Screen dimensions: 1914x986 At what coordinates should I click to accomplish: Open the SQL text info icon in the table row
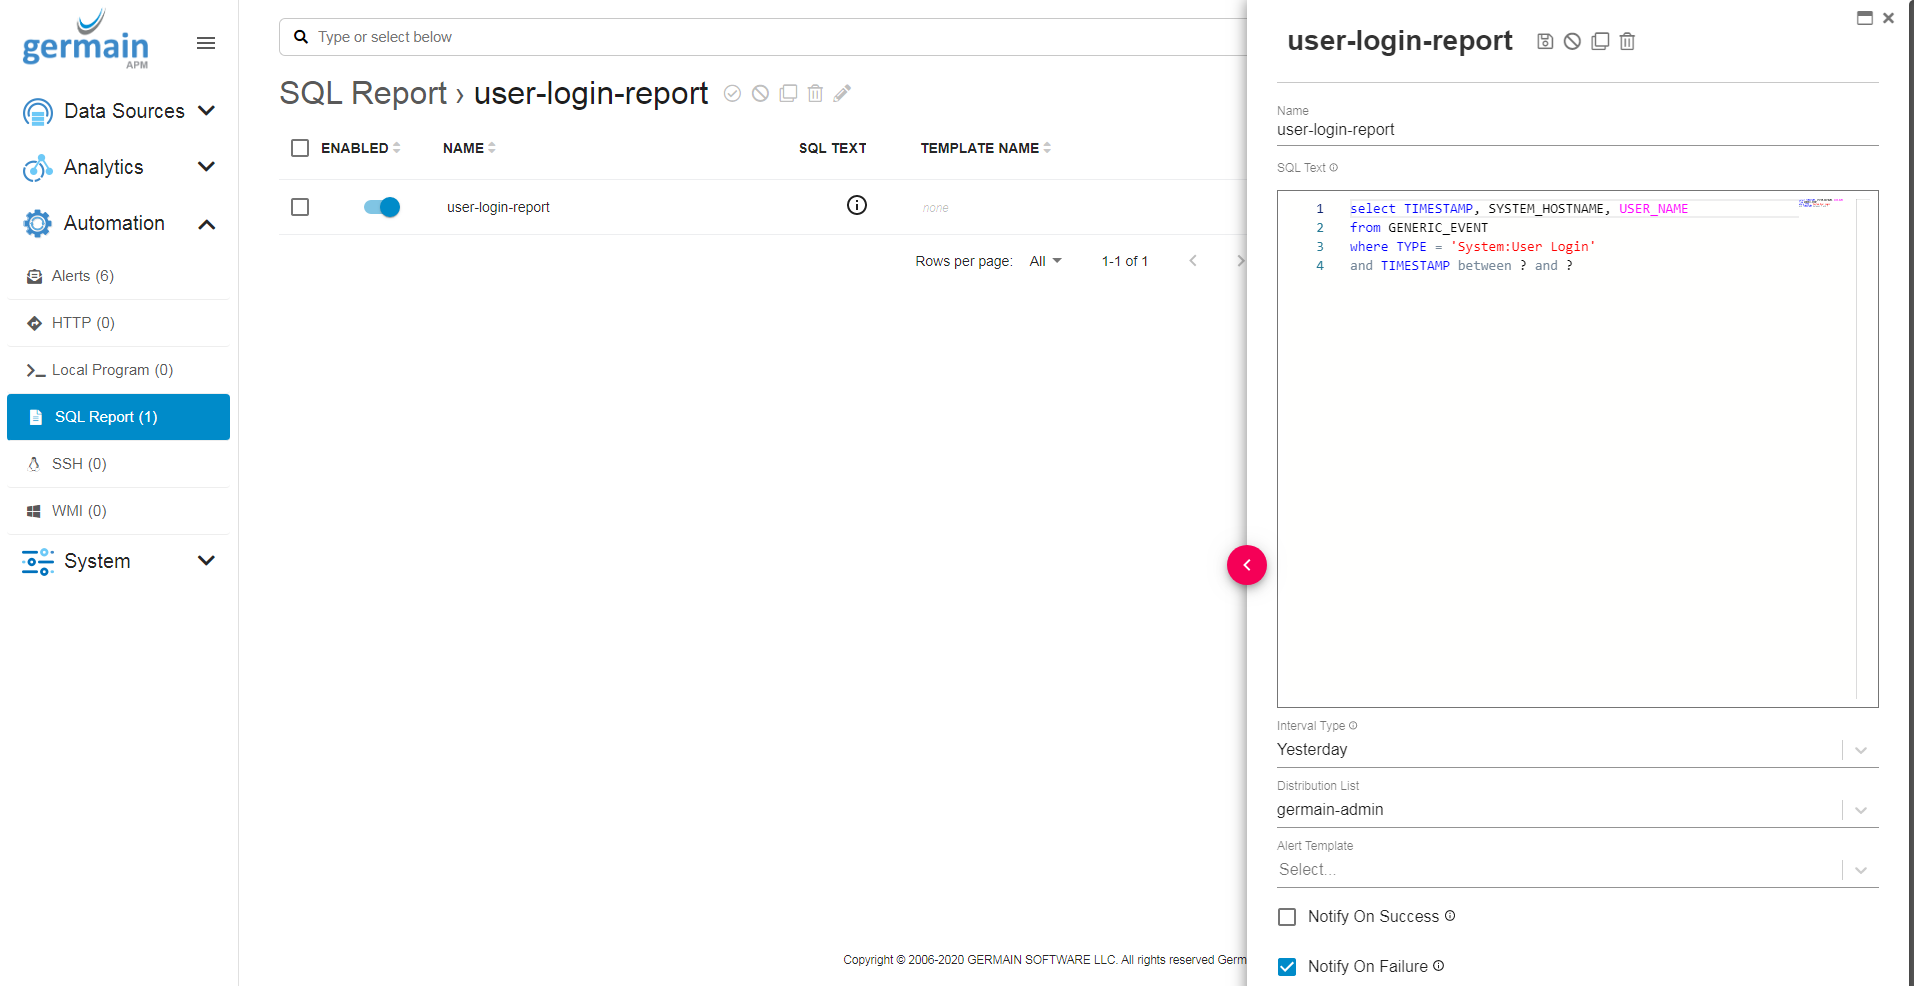pos(856,205)
